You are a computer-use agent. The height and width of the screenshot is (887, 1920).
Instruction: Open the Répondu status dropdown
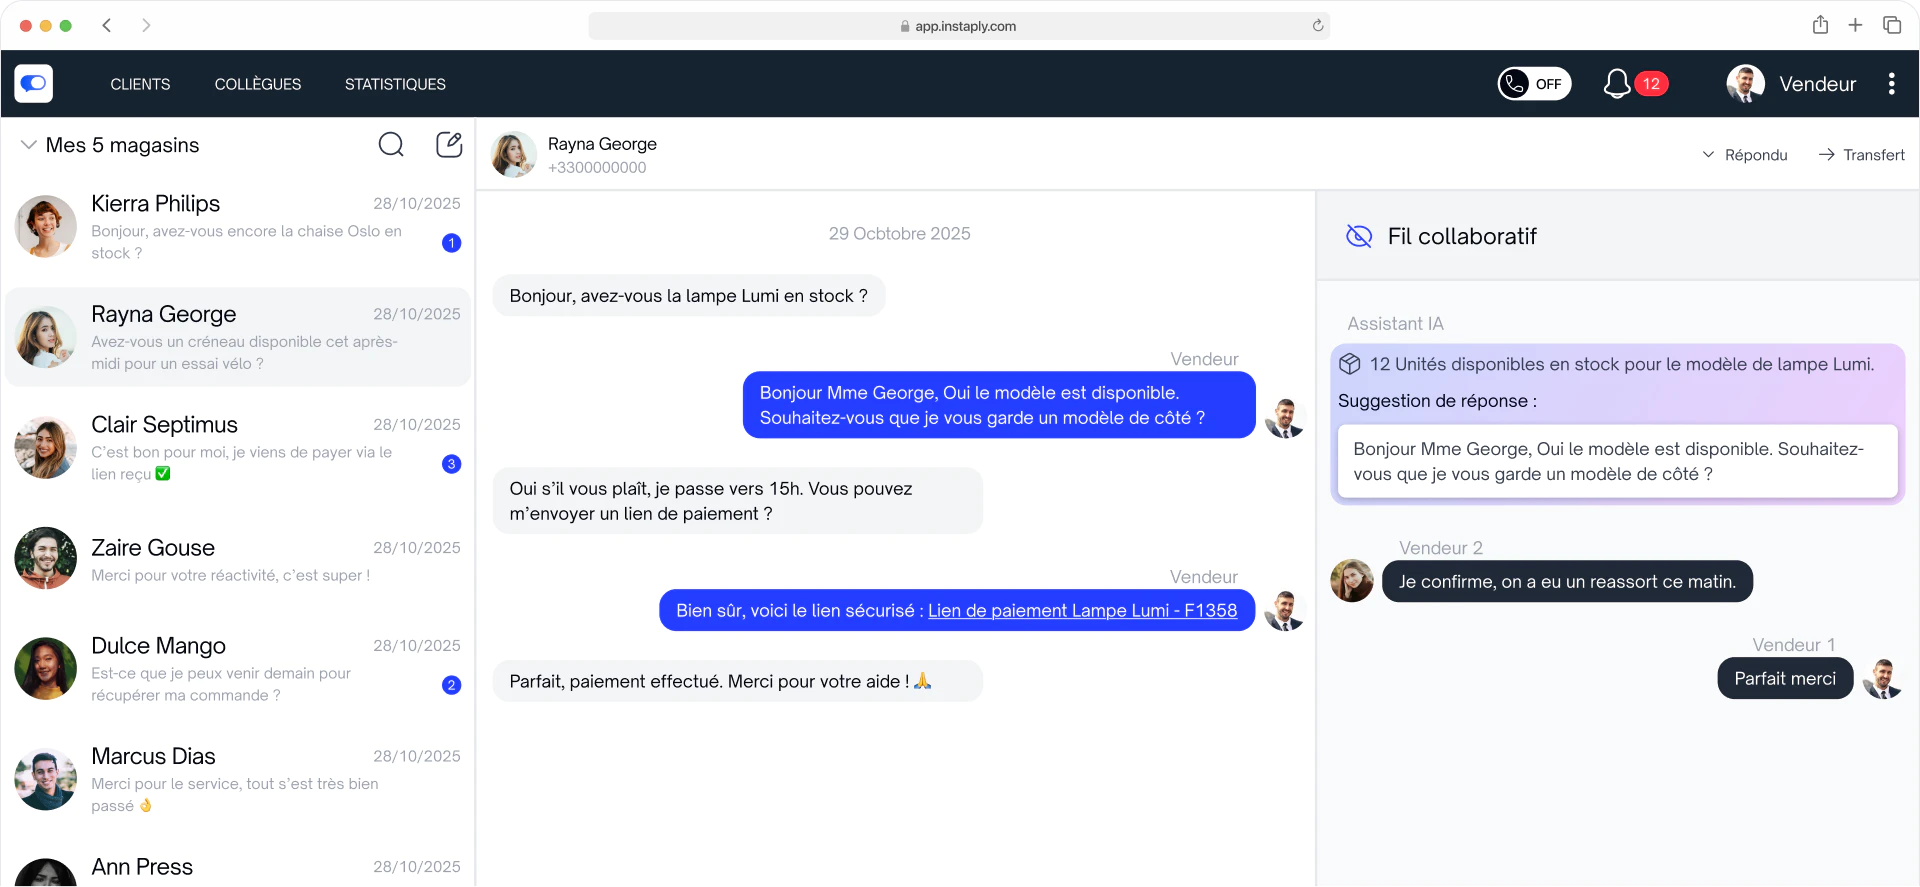pos(1745,155)
